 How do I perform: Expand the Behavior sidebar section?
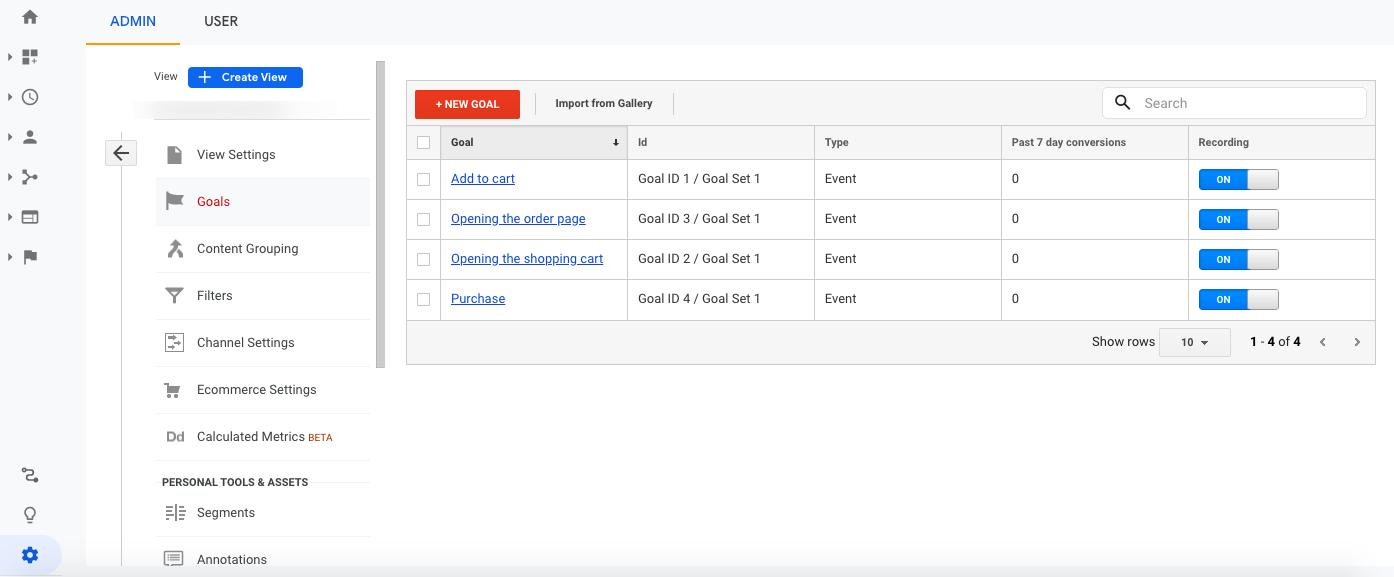pyautogui.click(x=29, y=217)
